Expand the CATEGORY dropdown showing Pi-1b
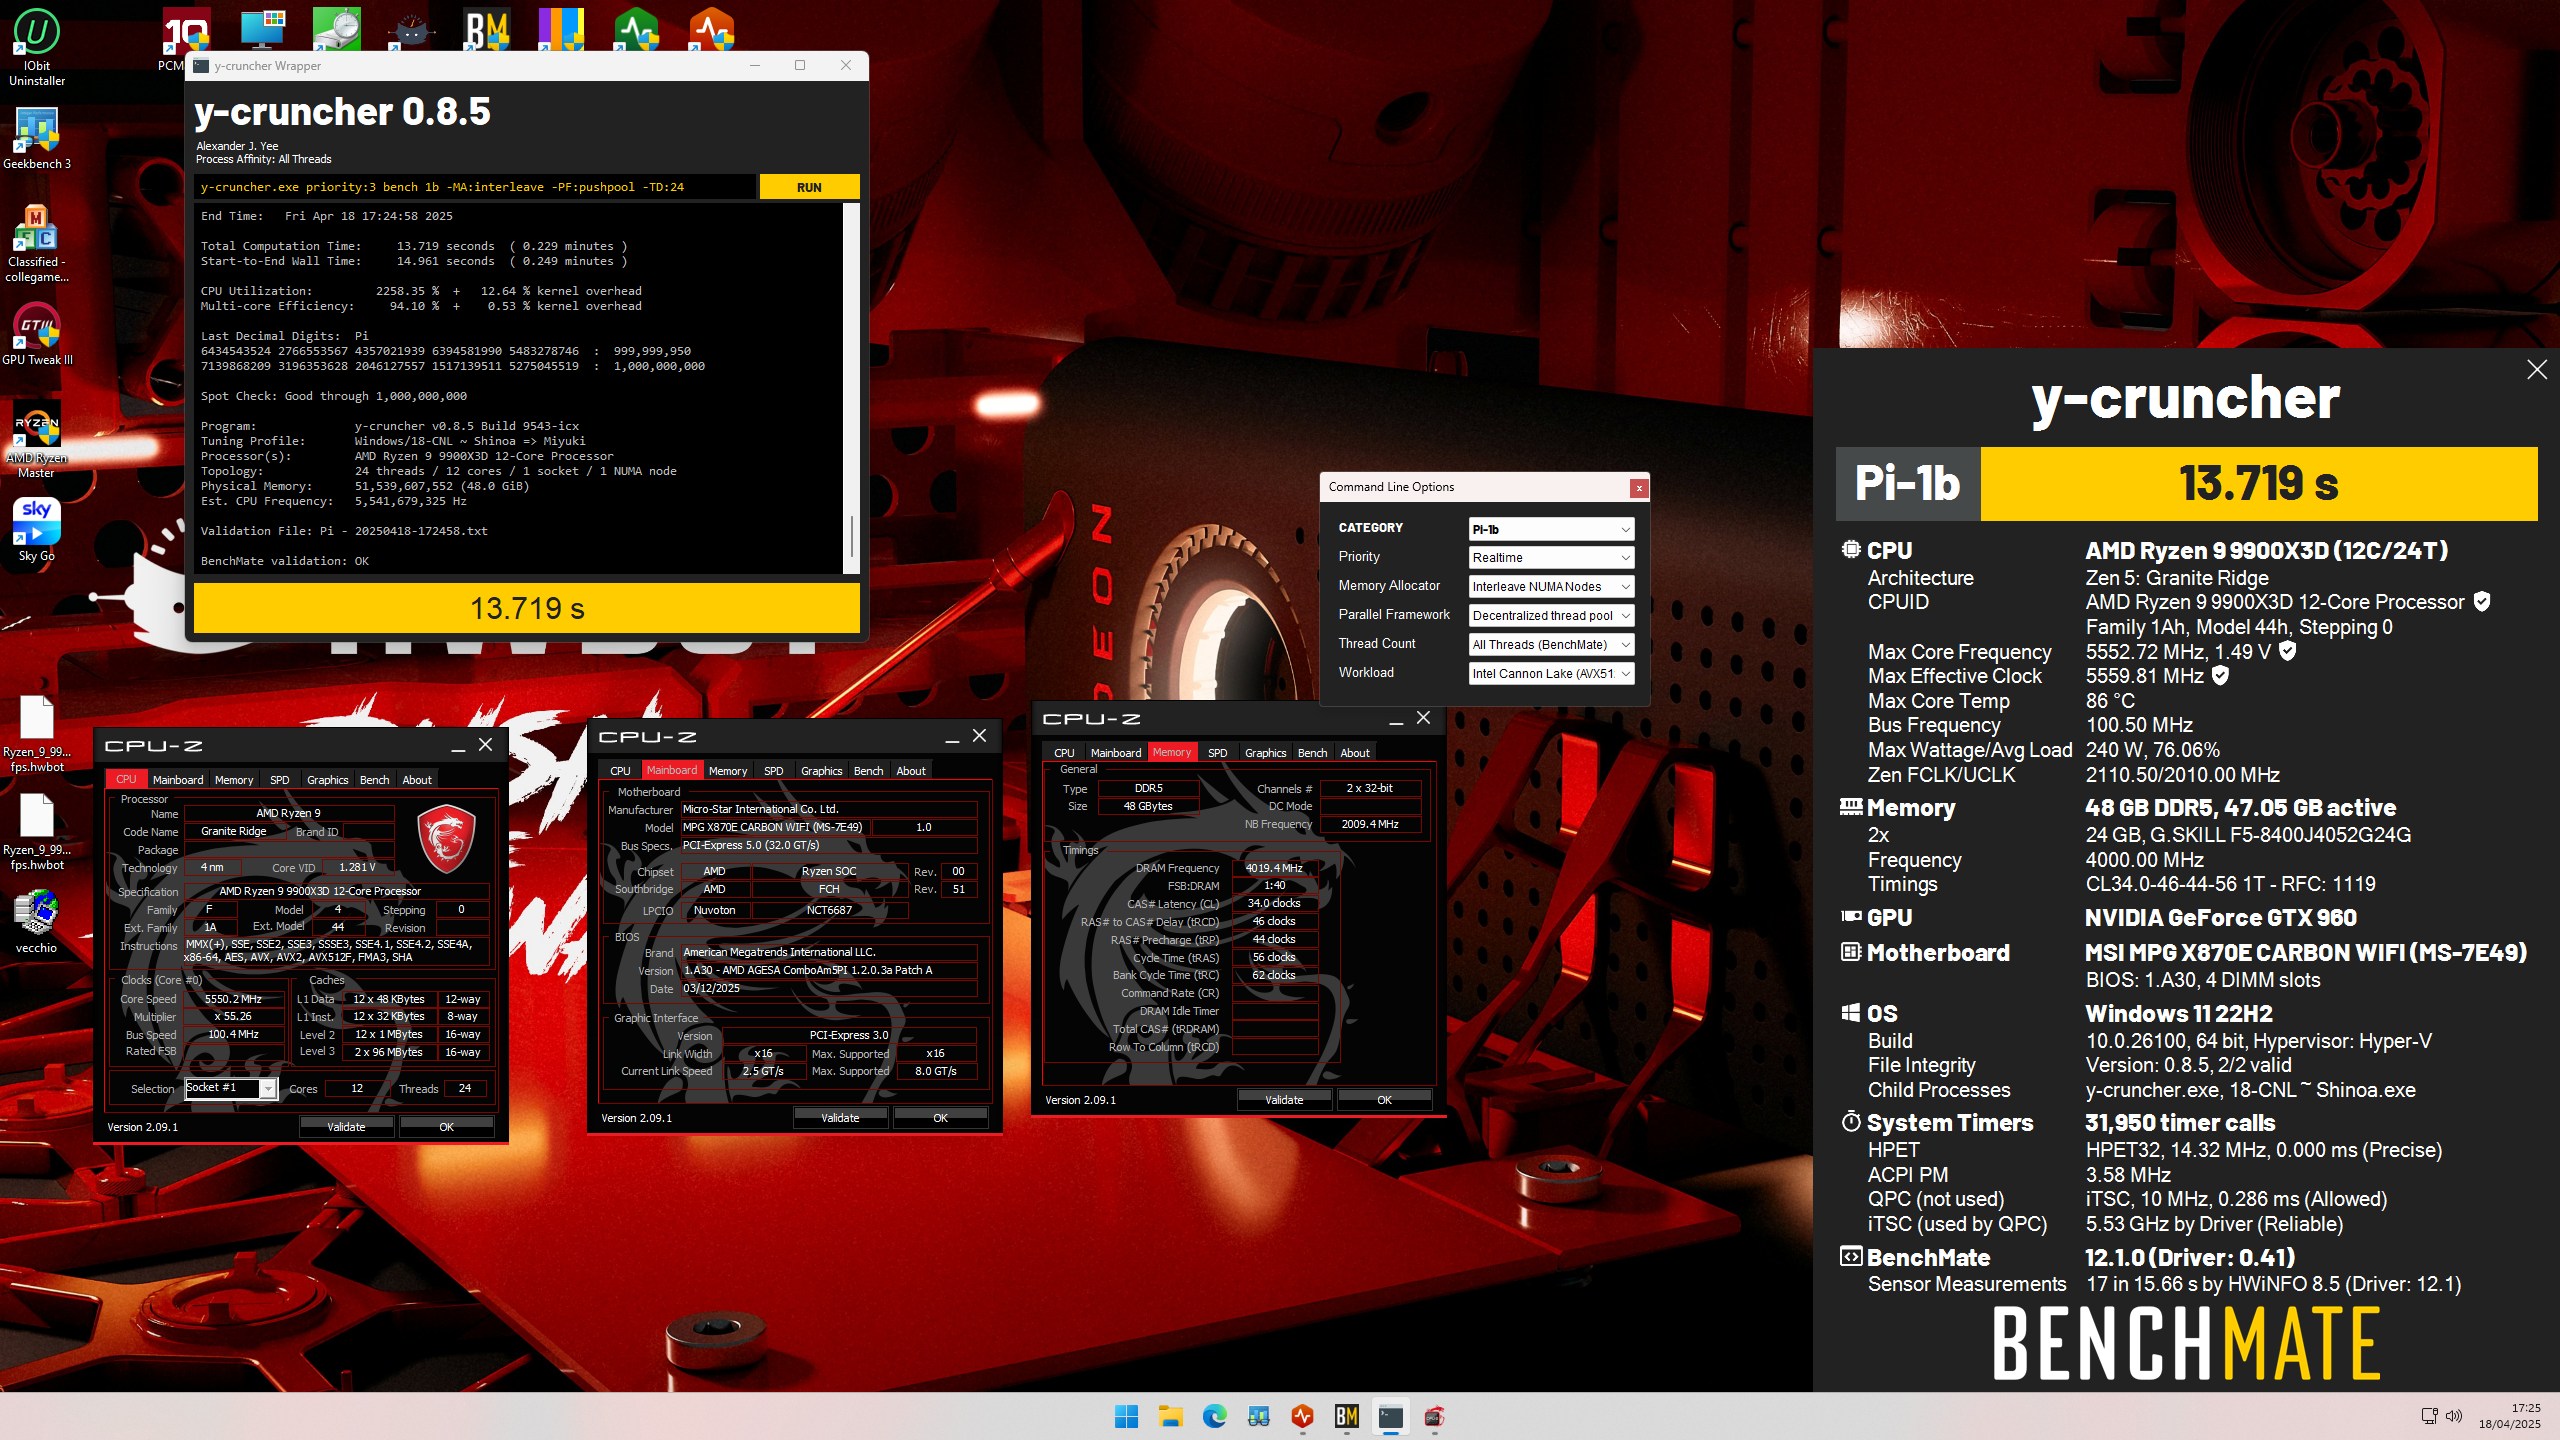This screenshot has height=1440, width=2560. (1551, 529)
